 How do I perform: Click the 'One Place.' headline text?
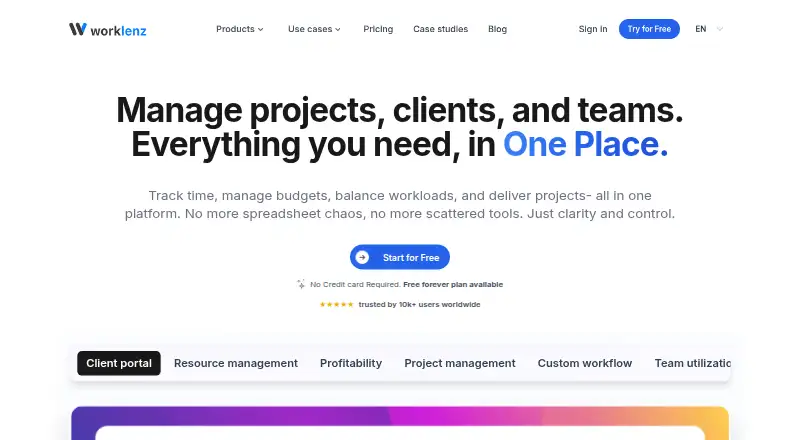pyautogui.click(x=585, y=144)
